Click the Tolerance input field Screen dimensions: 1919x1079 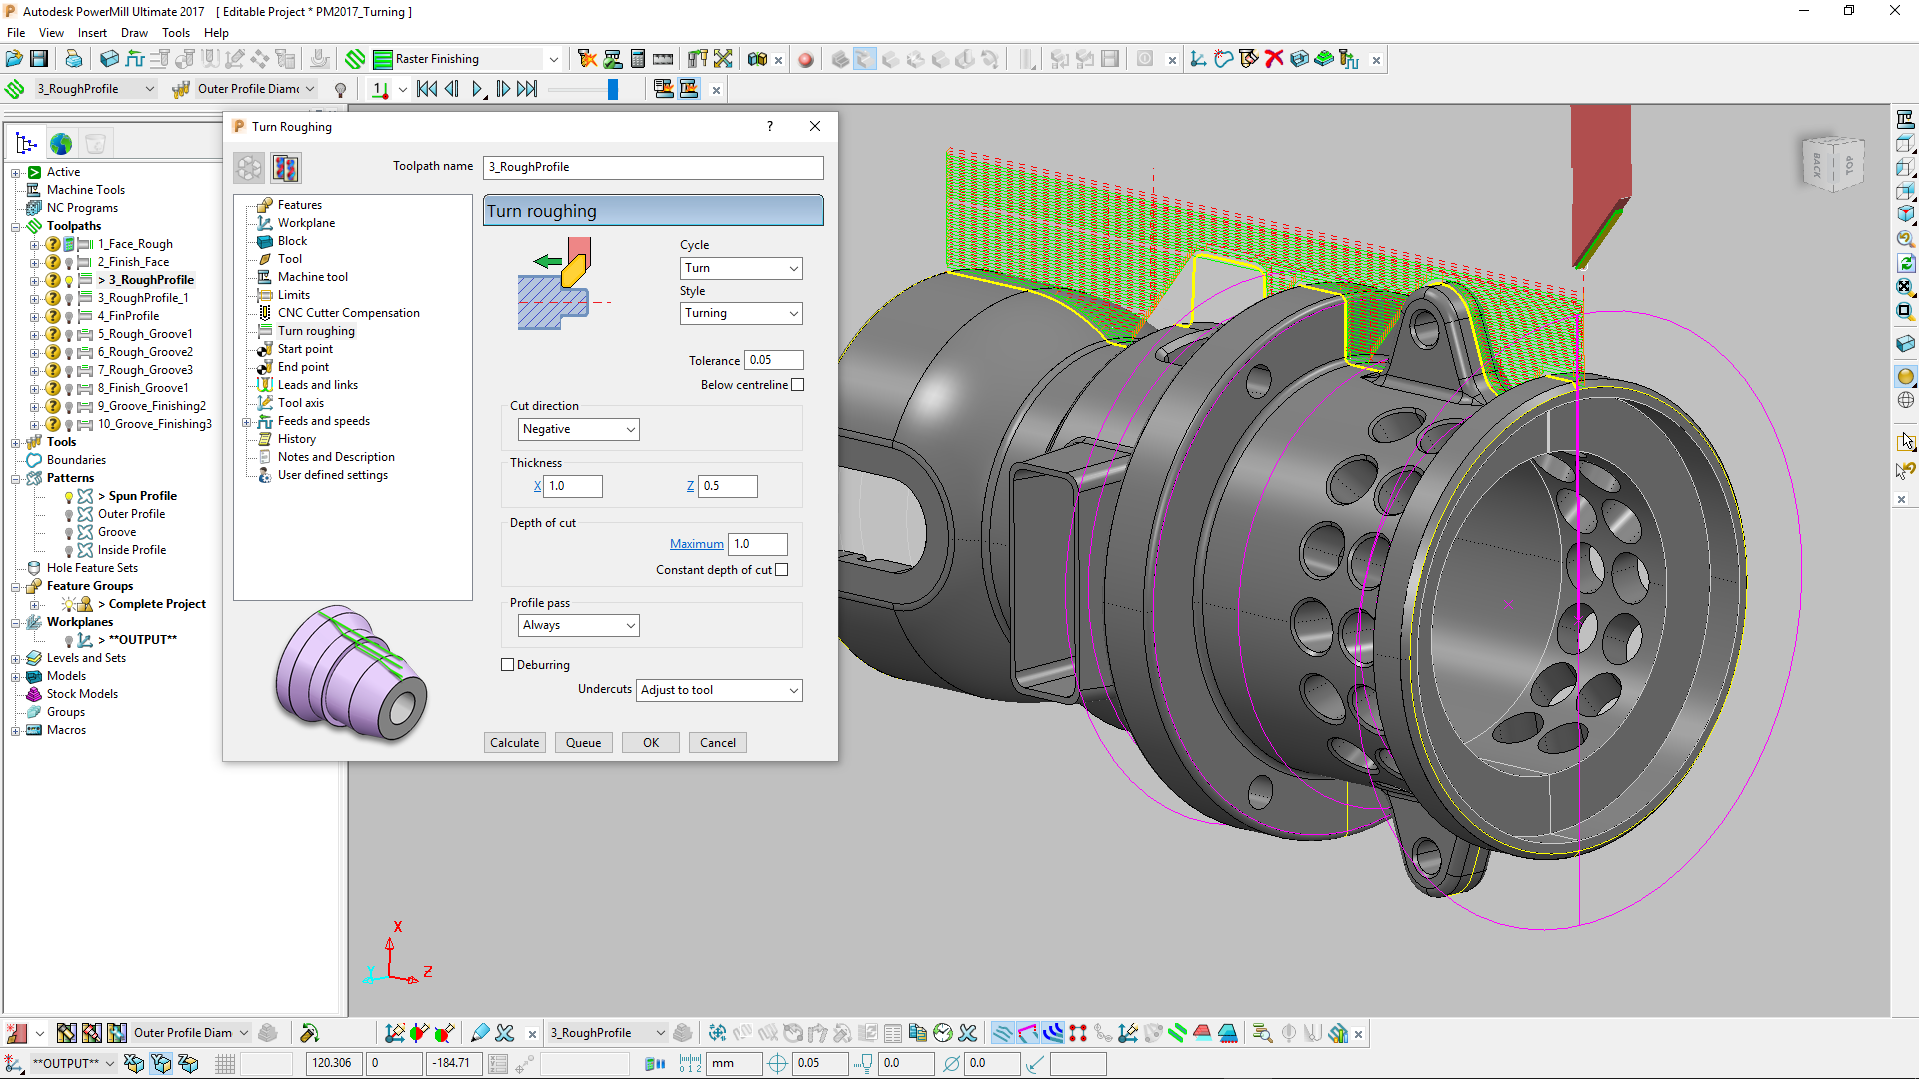773,360
